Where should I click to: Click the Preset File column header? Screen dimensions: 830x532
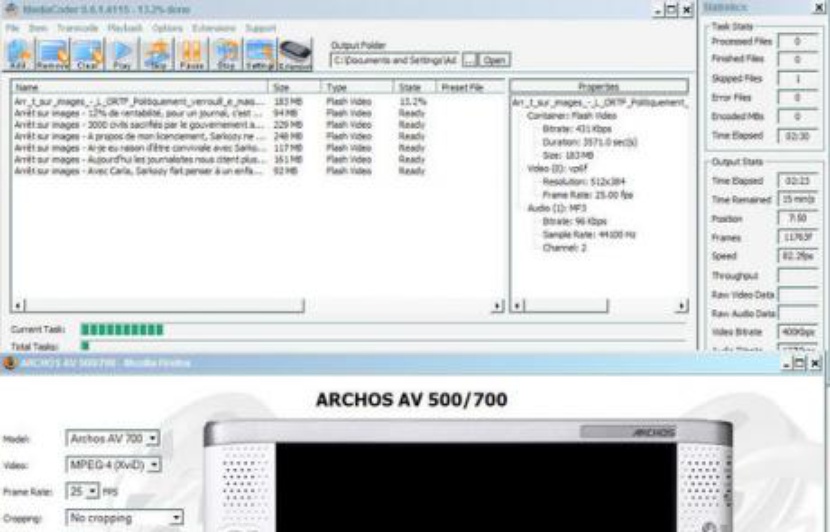[470, 87]
